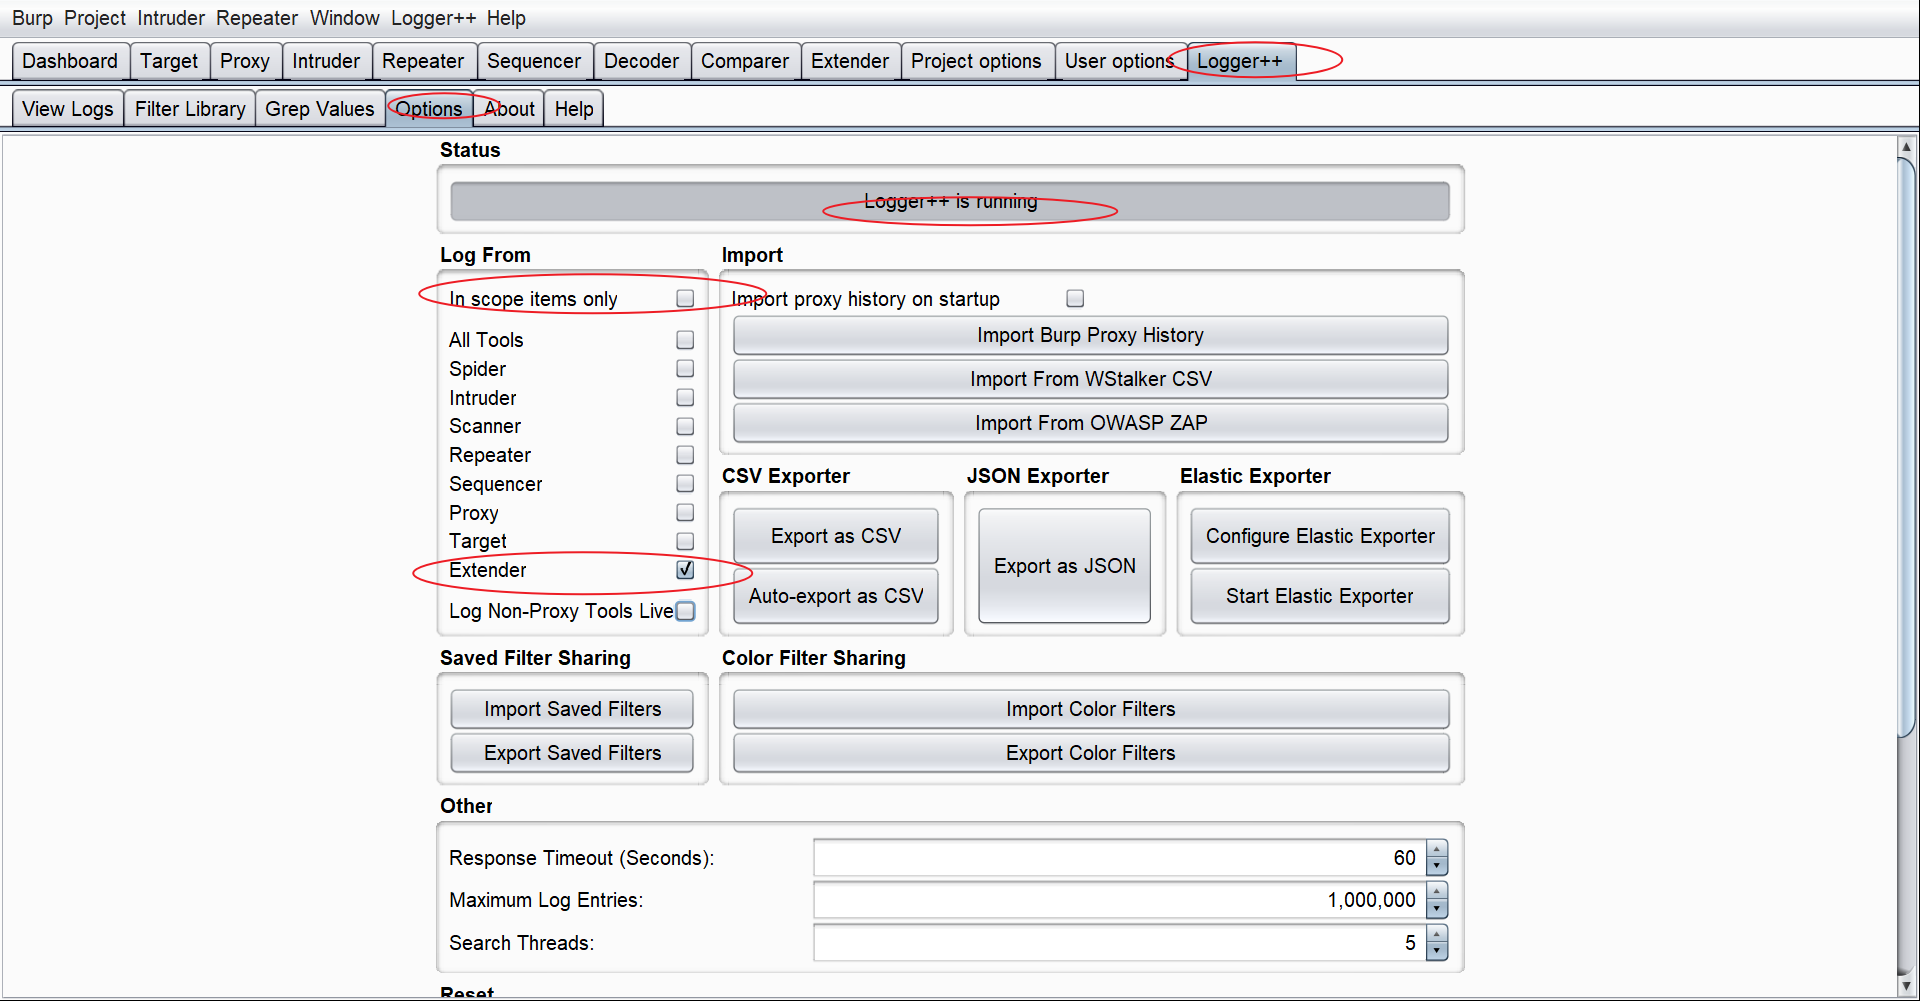Switch to the Repeater tab
Screen dimensions: 1920x1001
pyautogui.click(x=423, y=61)
